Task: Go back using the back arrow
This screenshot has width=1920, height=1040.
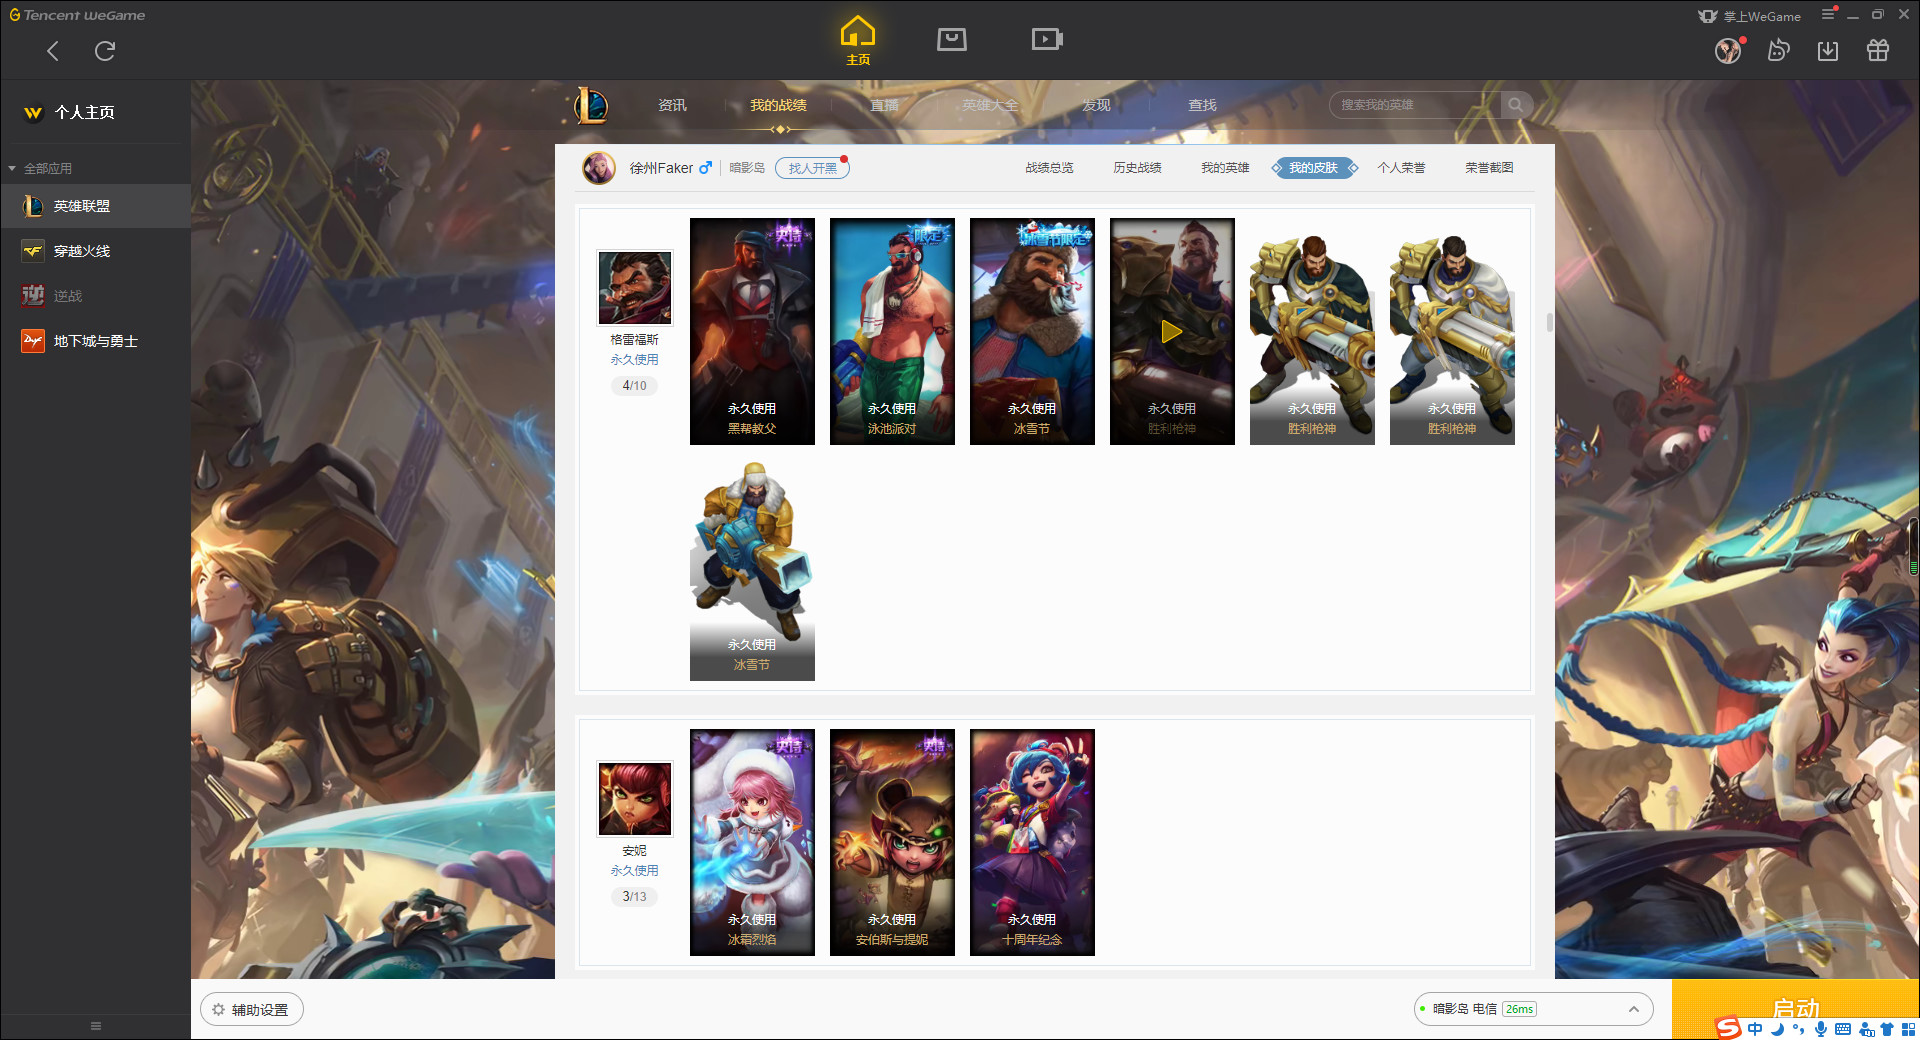Action: (x=53, y=51)
